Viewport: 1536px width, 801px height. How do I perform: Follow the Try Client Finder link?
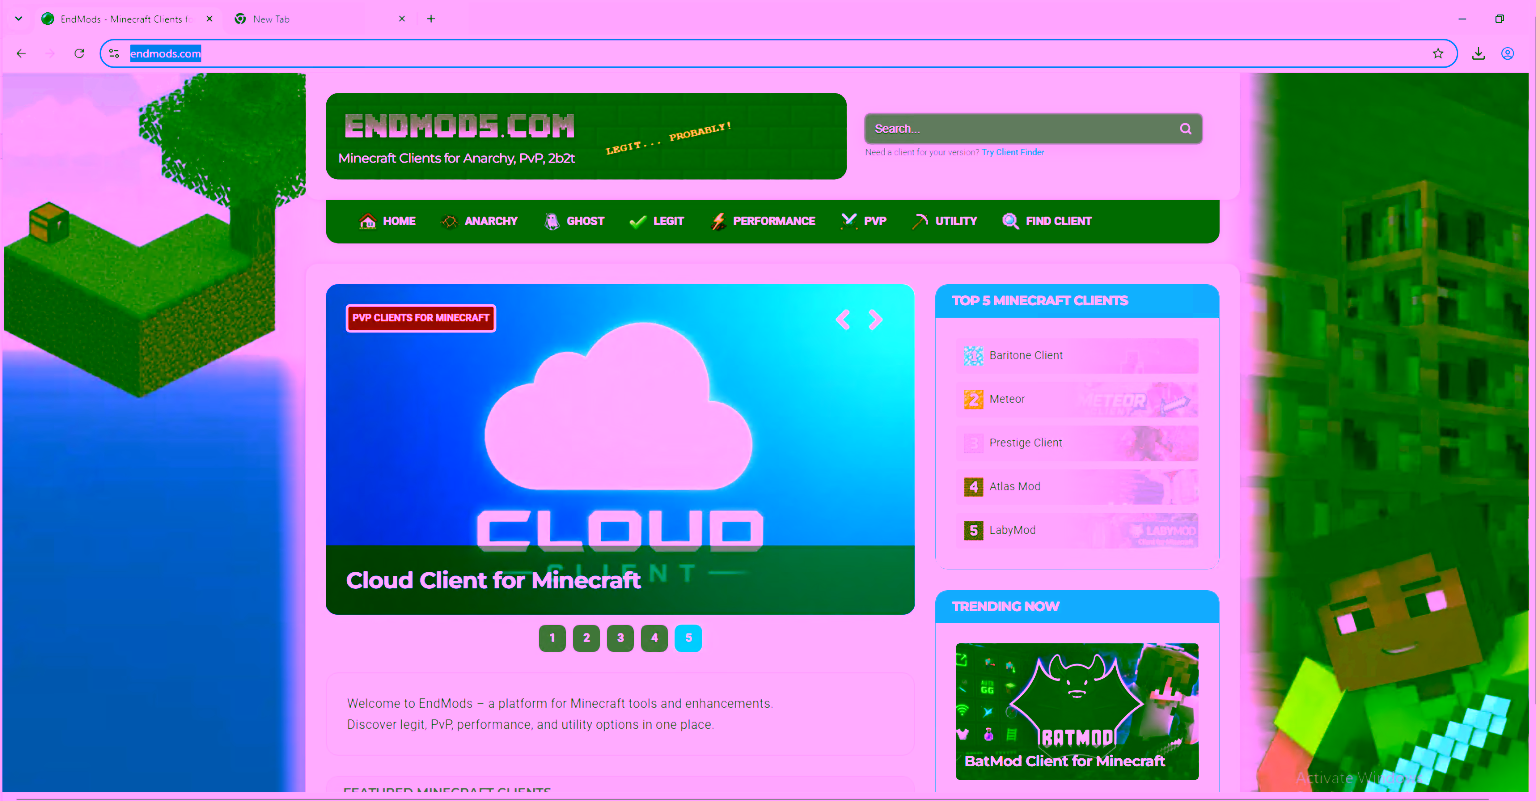[1013, 152]
